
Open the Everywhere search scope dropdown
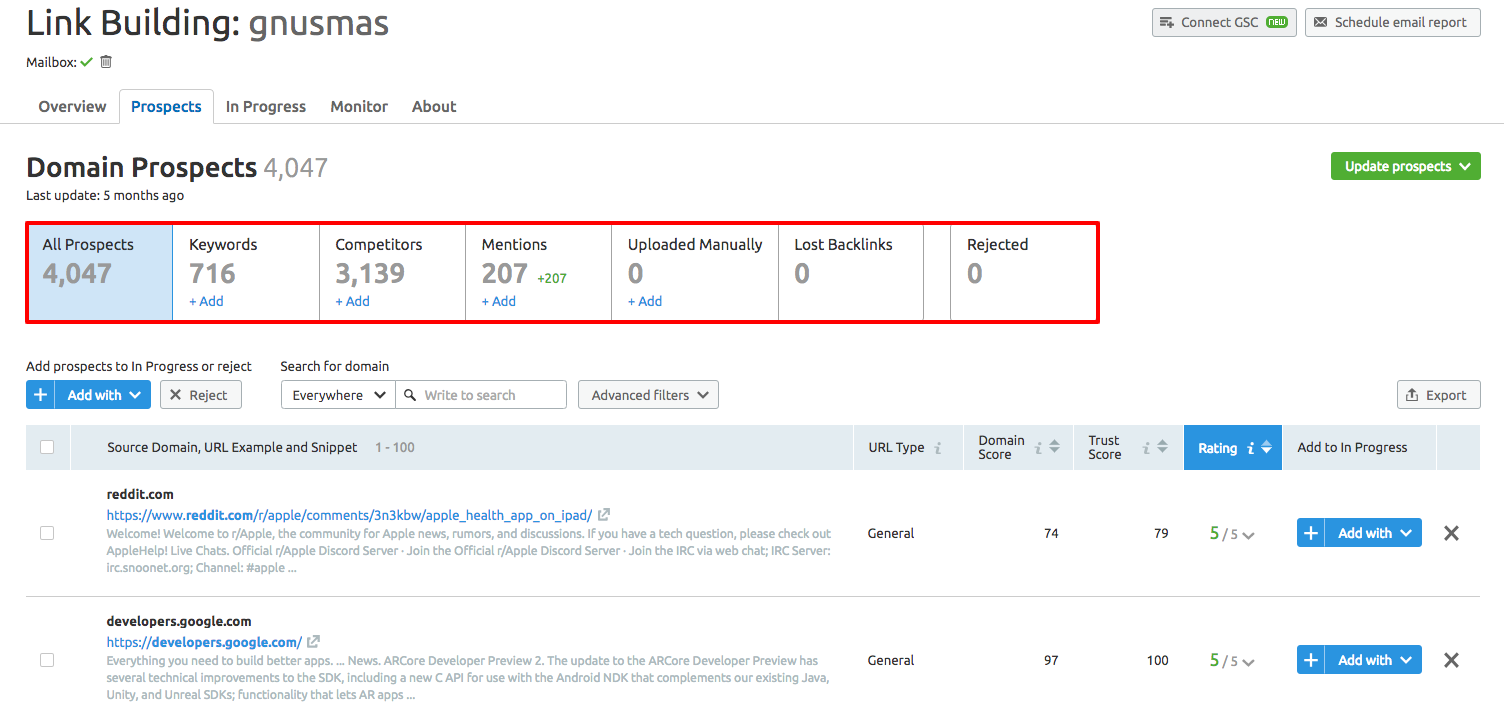[x=338, y=395]
